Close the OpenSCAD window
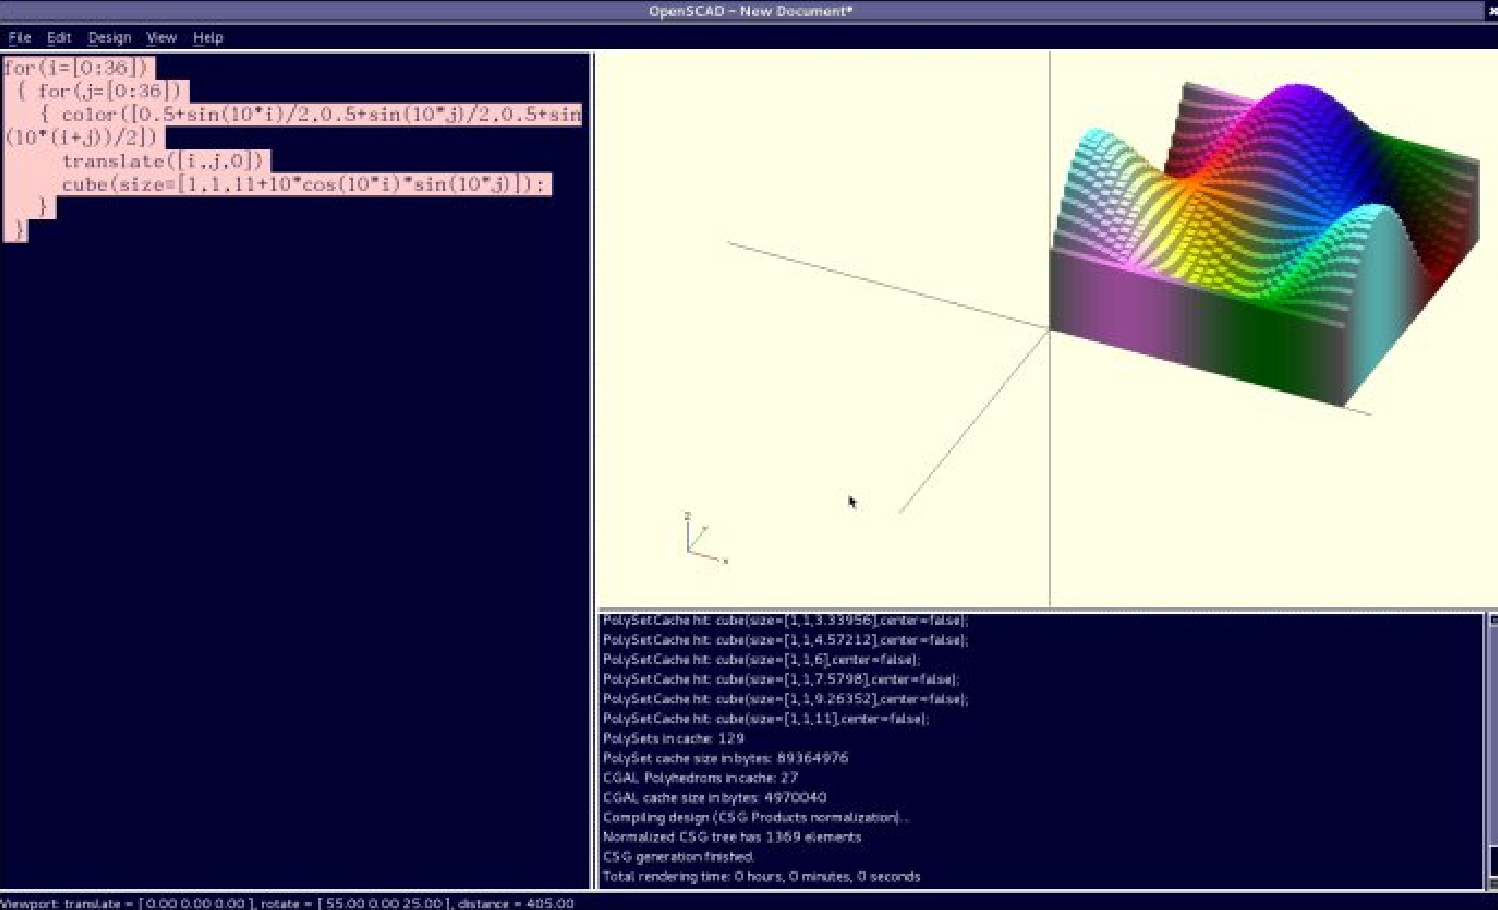 (1492, 11)
